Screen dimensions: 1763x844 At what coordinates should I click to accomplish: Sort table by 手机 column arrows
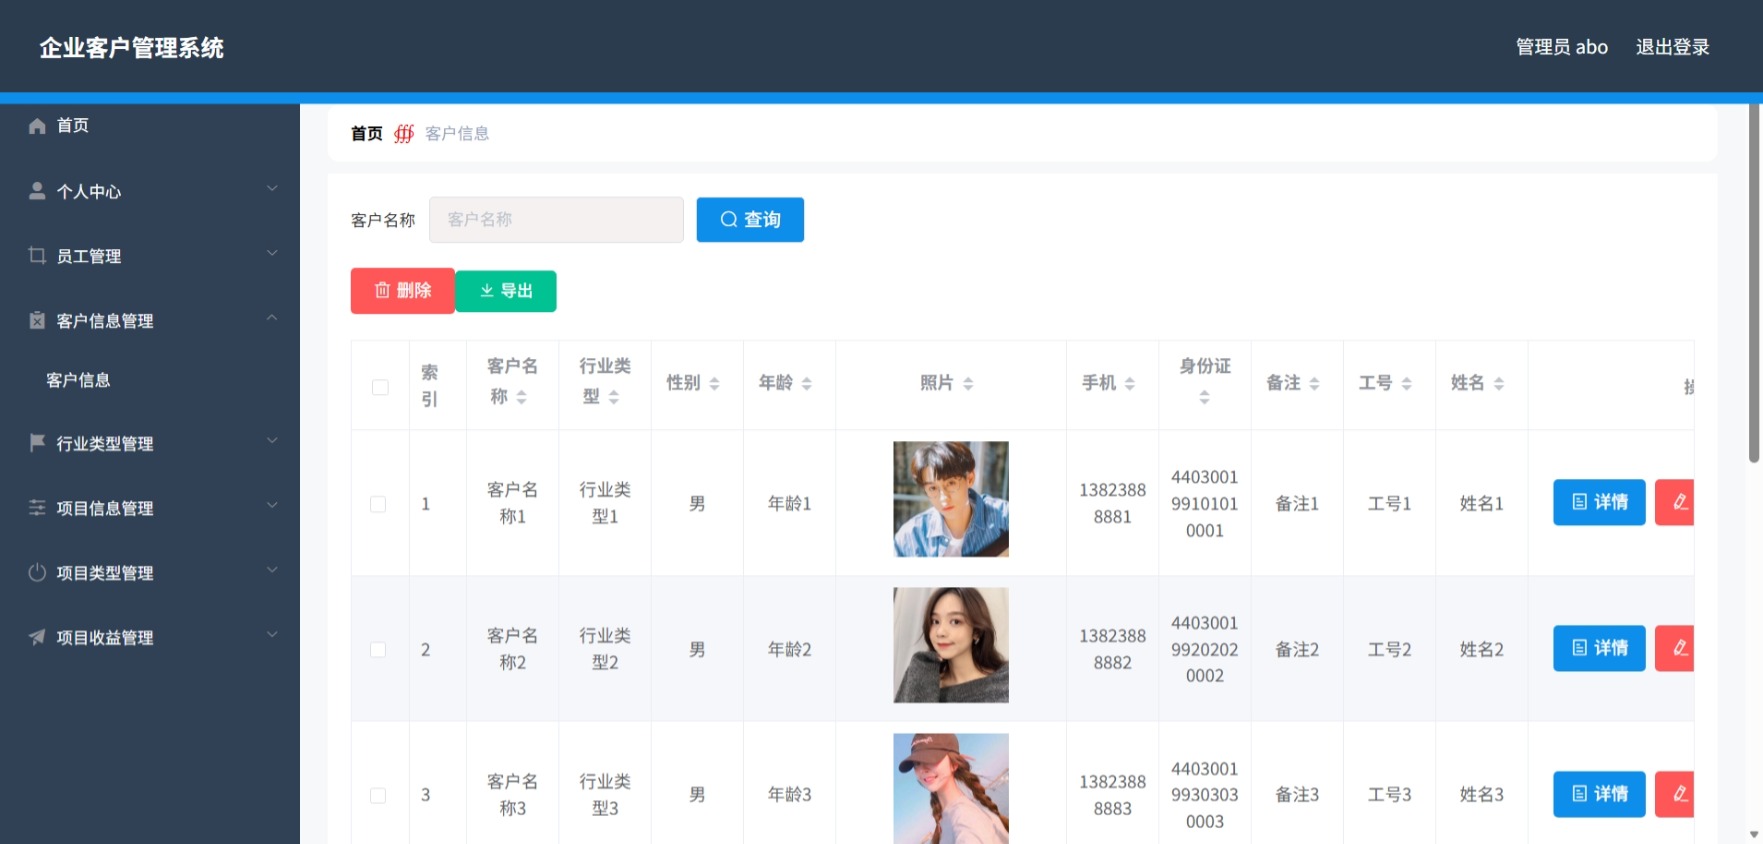[x=1129, y=383]
